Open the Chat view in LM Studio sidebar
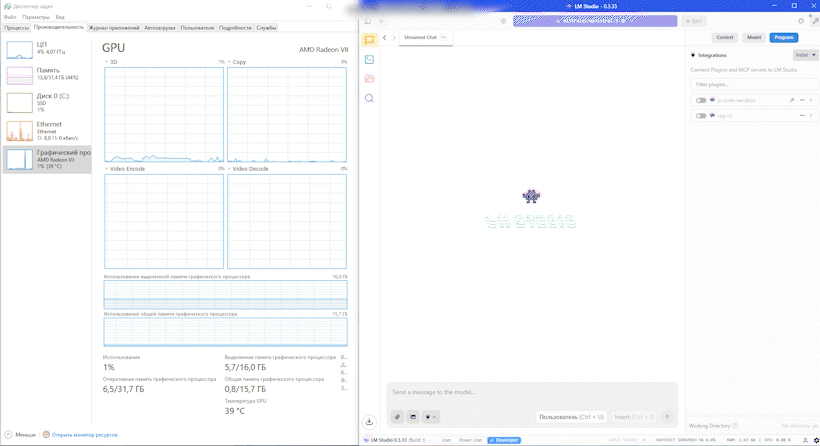This screenshot has width=820, height=446. pos(369,40)
